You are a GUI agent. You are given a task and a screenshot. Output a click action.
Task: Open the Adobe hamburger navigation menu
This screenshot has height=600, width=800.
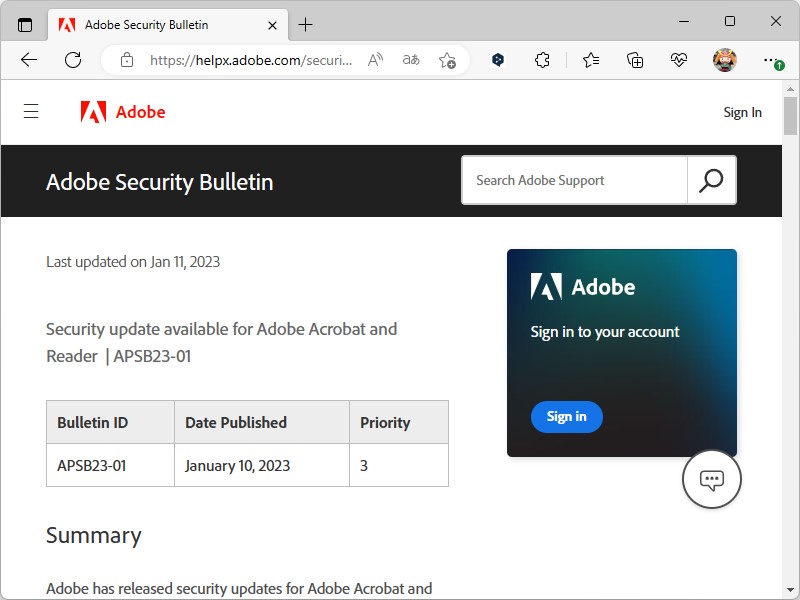(x=31, y=112)
